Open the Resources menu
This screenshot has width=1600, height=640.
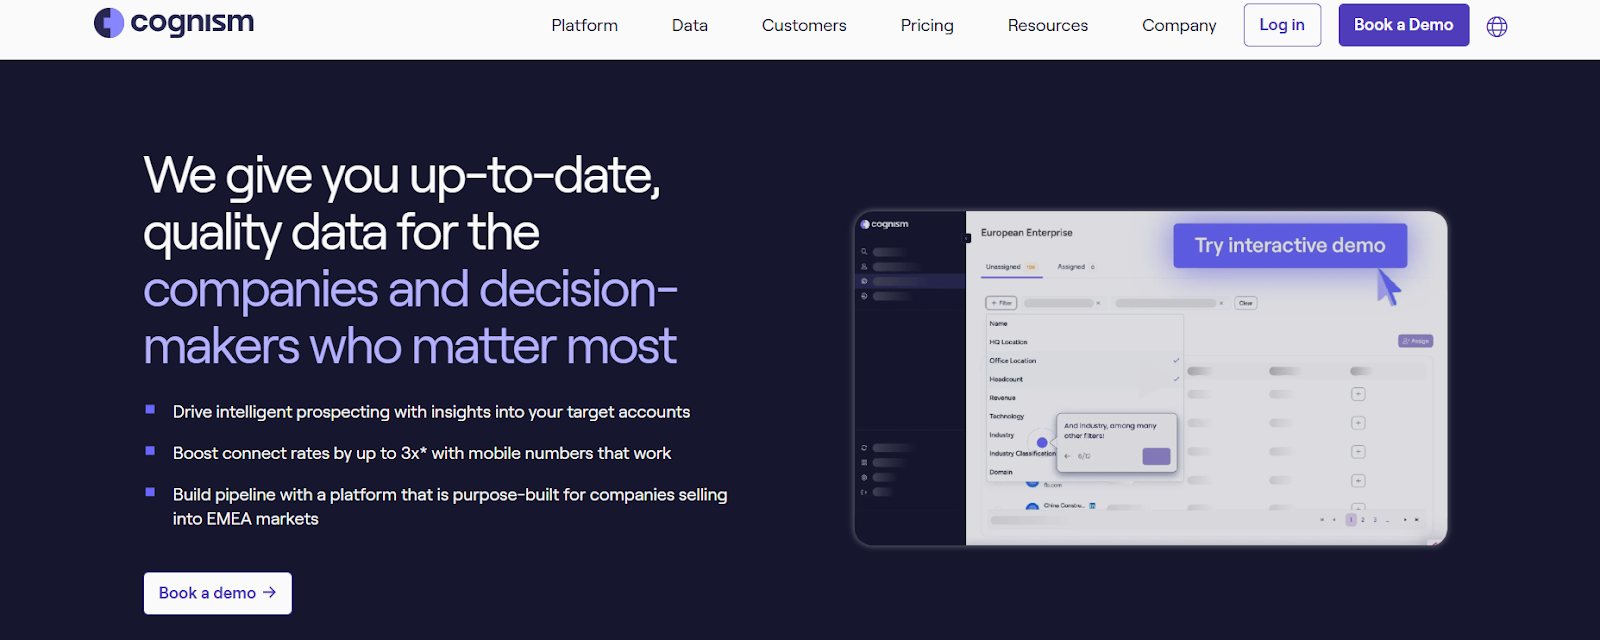click(x=1048, y=25)
